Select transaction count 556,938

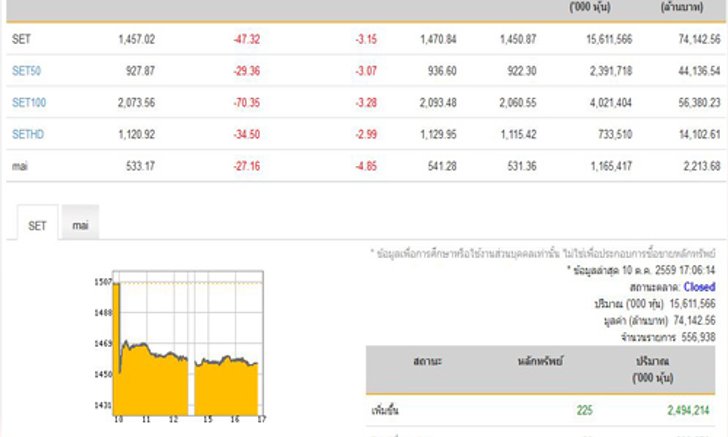pyautogui.click(x=698, y=337)
